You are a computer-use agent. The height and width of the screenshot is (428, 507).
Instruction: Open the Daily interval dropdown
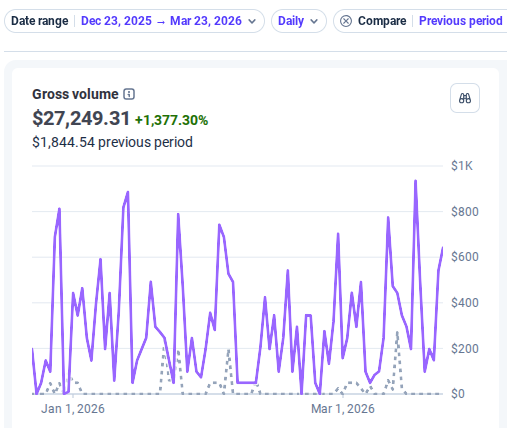tap(299, 21)
